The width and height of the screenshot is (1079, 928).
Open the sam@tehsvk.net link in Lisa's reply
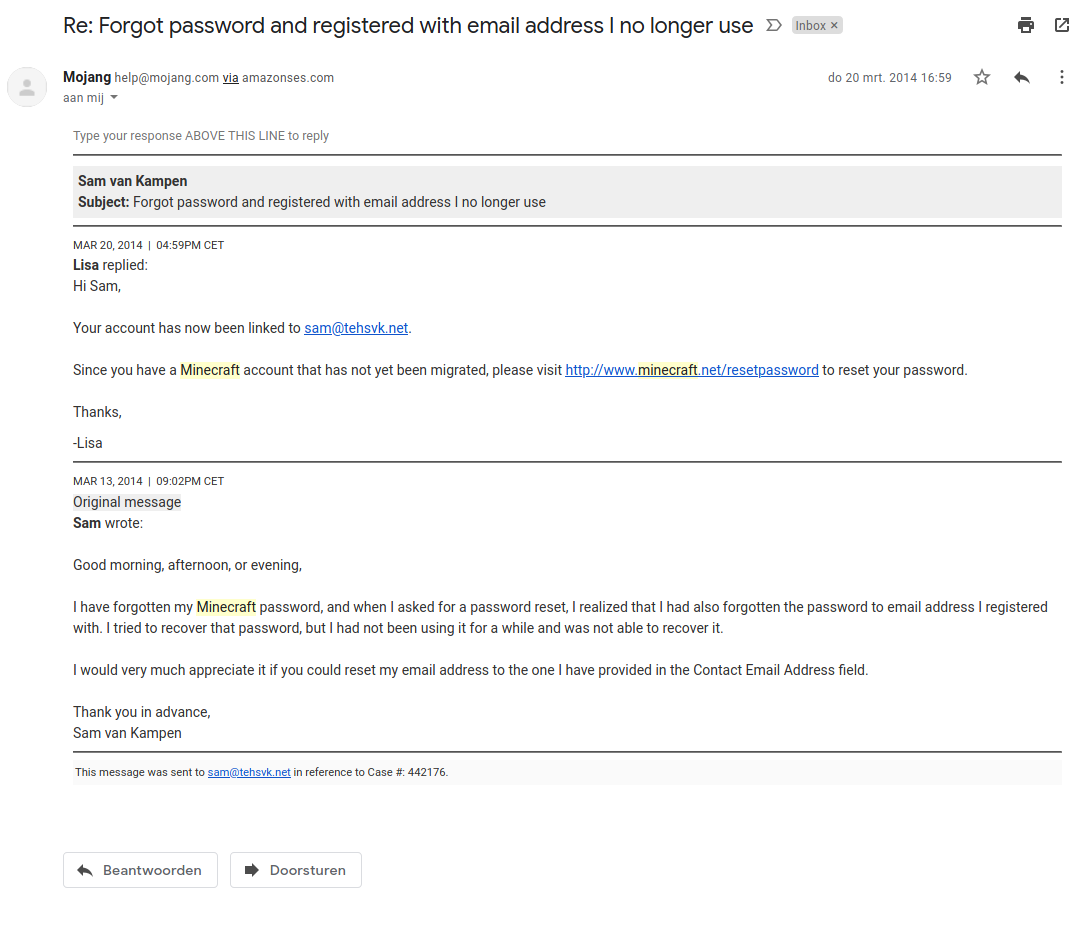(356, 328)
